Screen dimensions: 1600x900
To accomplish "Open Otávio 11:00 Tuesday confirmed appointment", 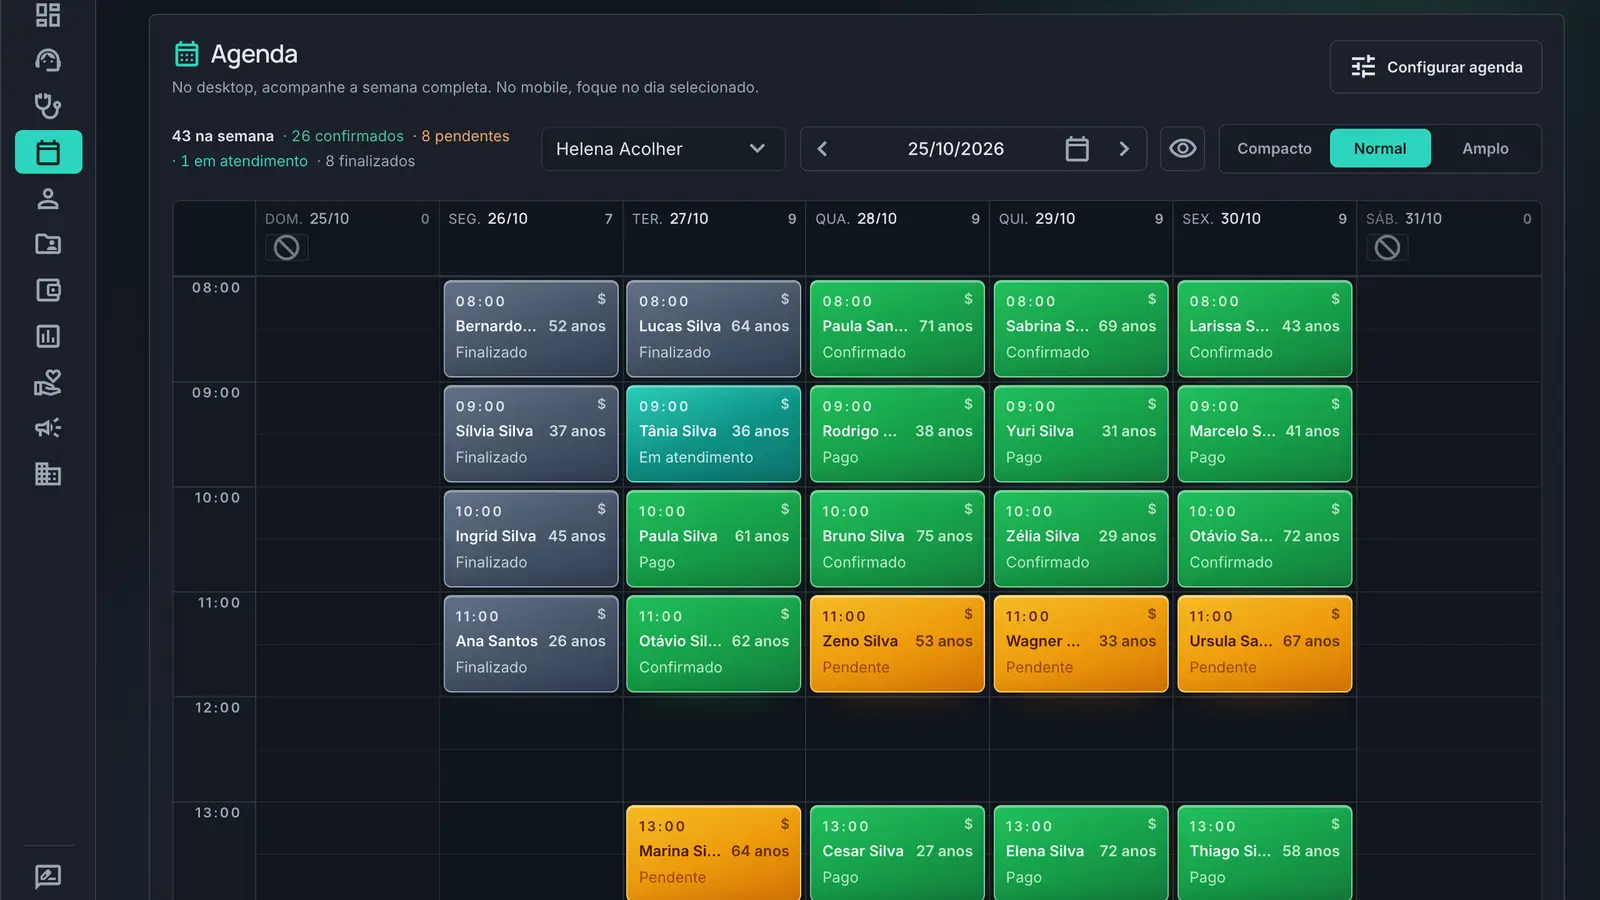I will point(714,644).
